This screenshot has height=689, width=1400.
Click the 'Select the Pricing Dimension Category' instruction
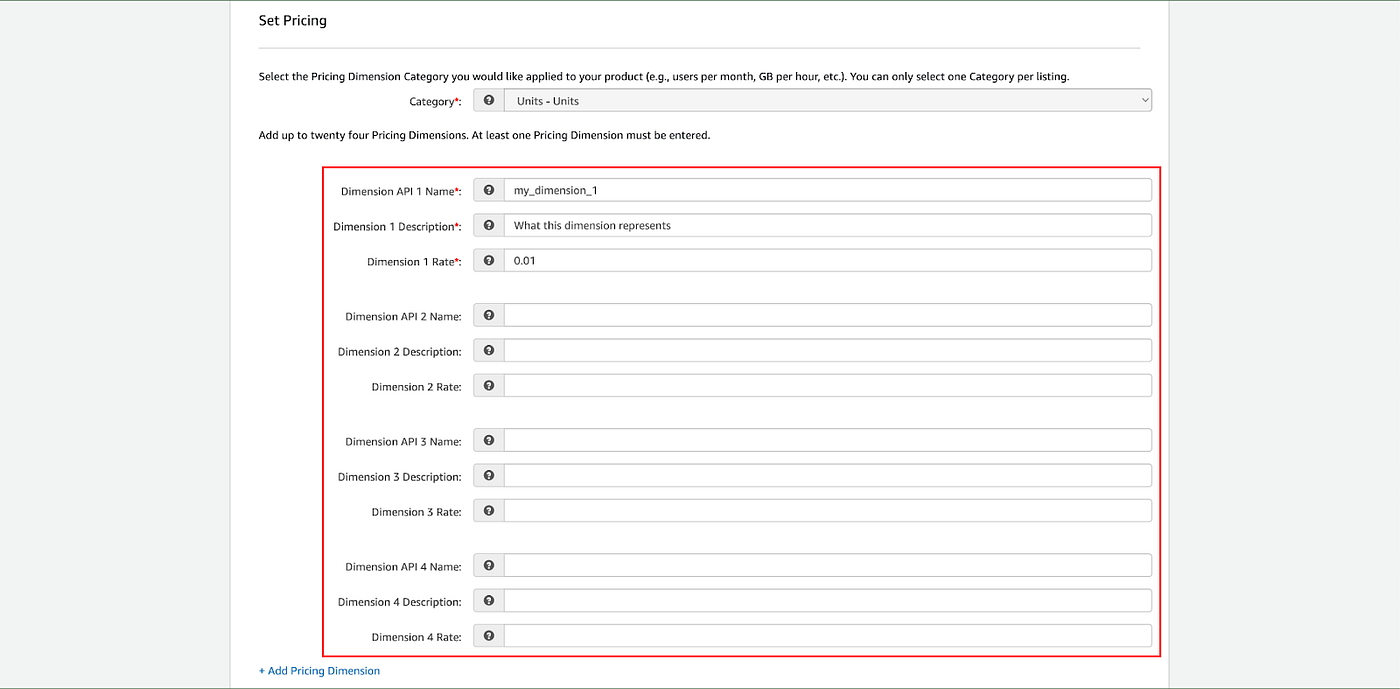click(664, 77)
